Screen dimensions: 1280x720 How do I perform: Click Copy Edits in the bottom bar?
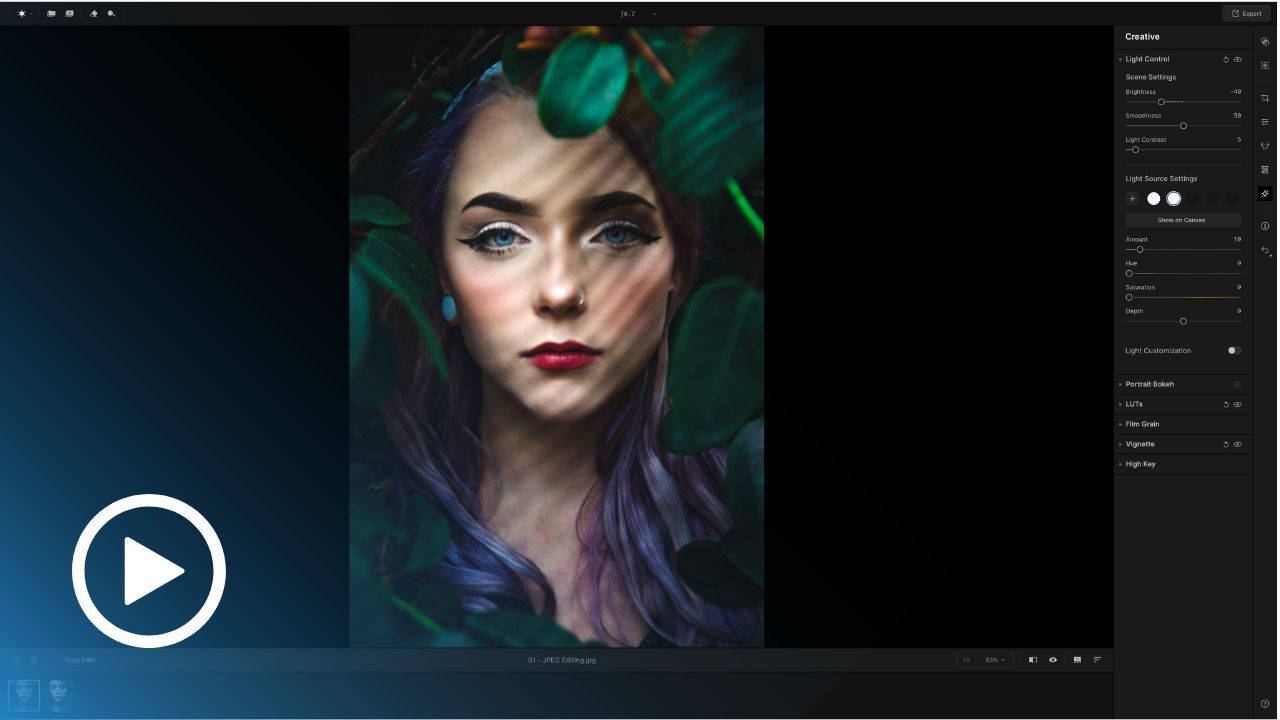(x=81, y=660)
